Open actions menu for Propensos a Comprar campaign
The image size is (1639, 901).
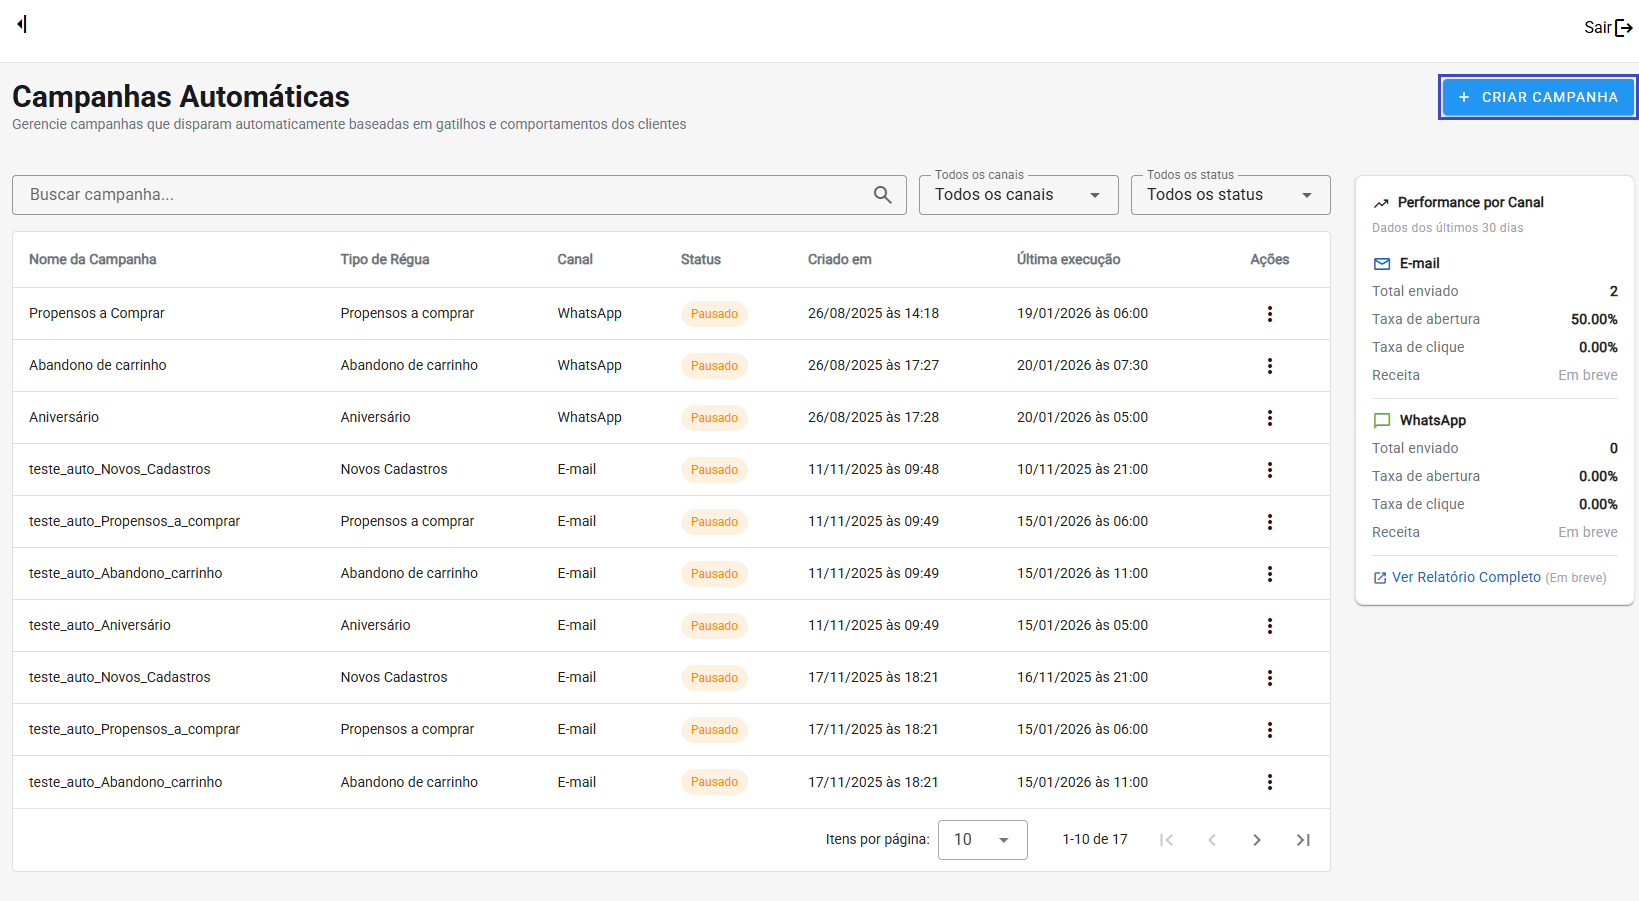pyautogui.click(x=1269, y=314)
